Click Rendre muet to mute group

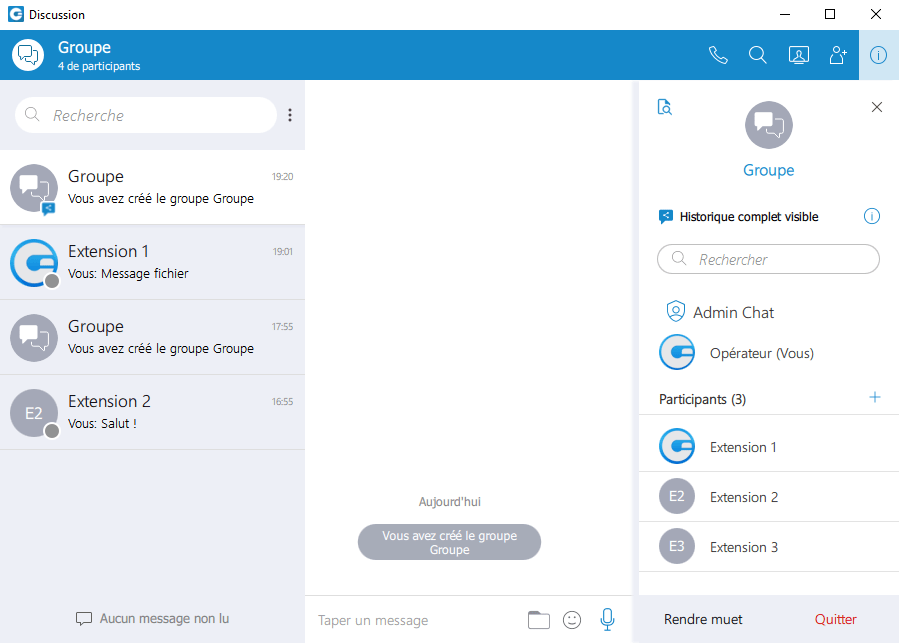point(703,619)
